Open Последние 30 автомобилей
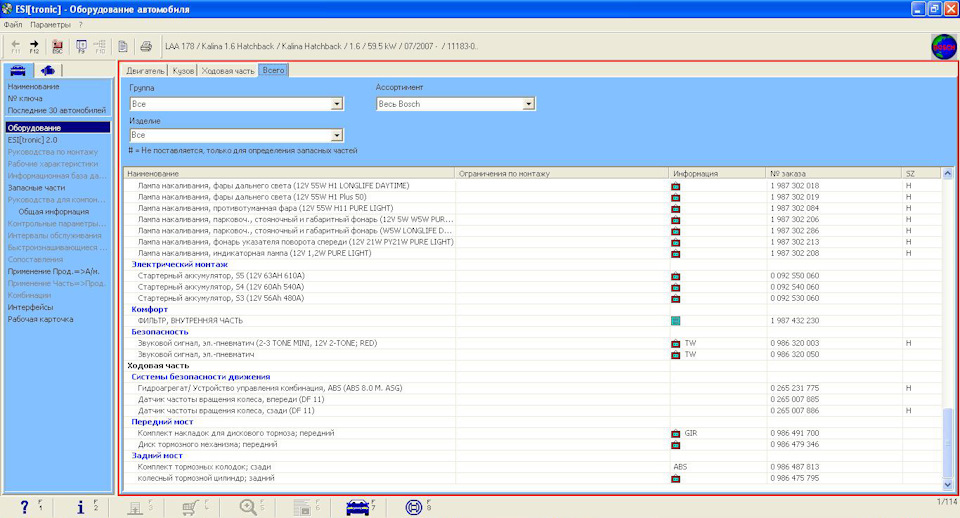 [57, 111]
